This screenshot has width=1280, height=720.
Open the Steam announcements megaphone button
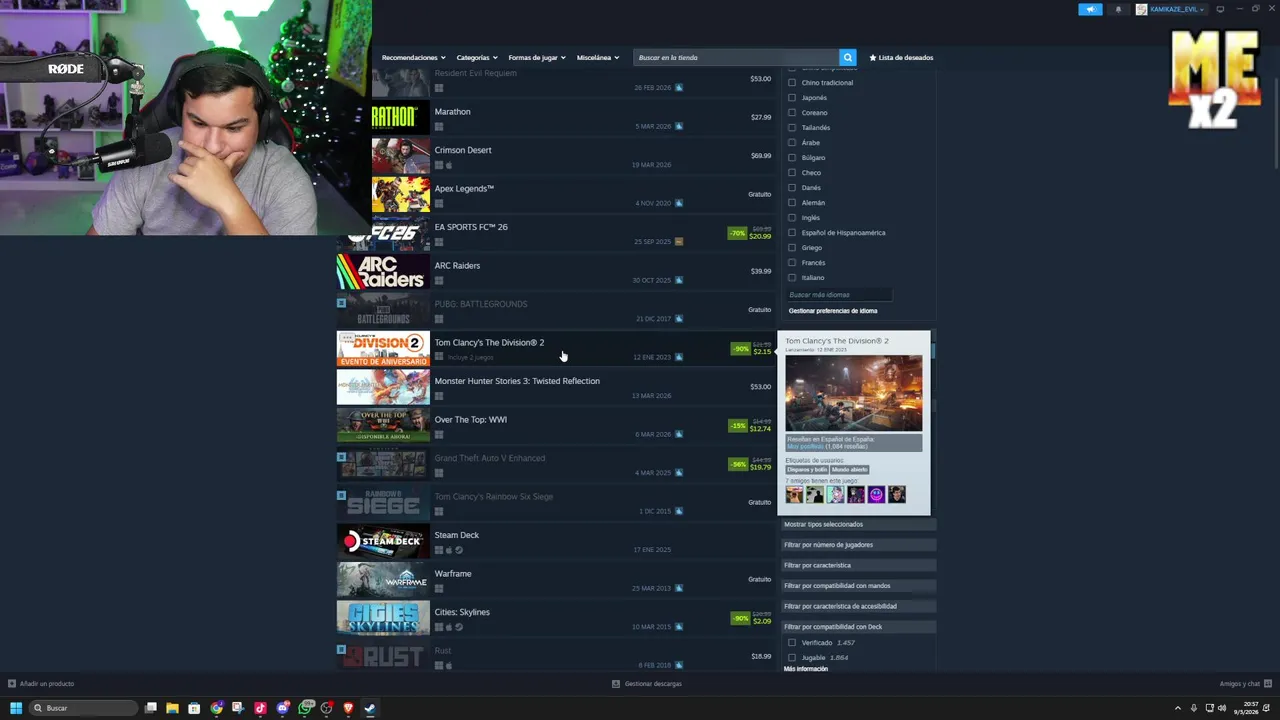tap(1090, 9)
